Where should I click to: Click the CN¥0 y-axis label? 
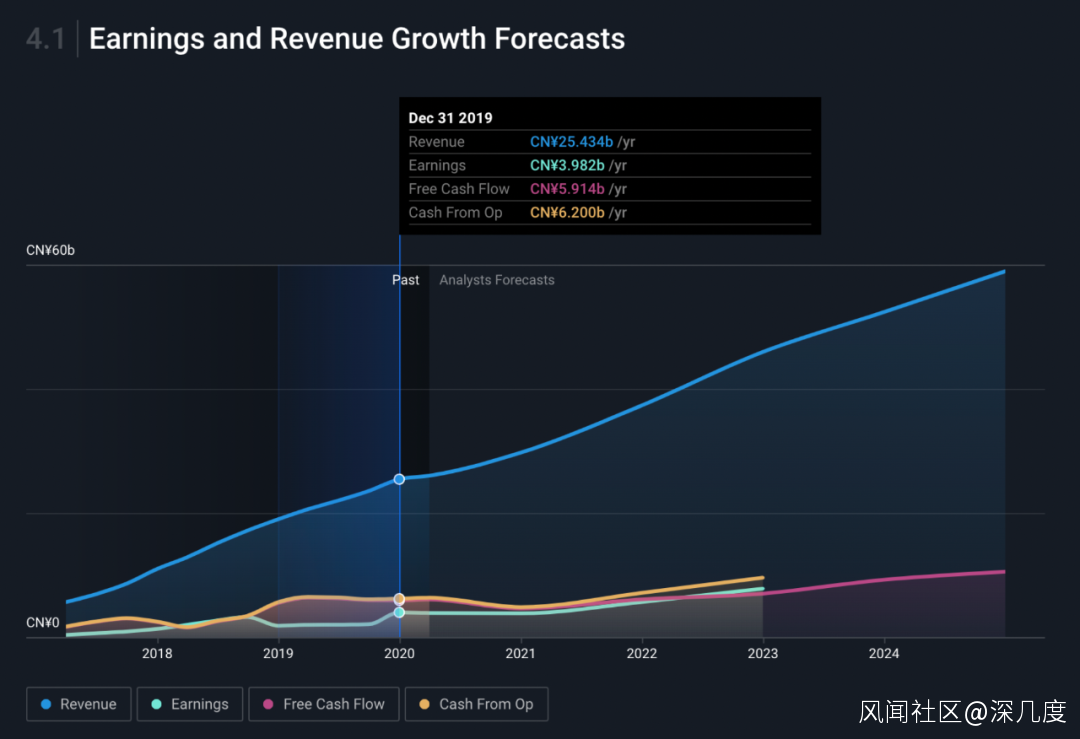(43, 623)
